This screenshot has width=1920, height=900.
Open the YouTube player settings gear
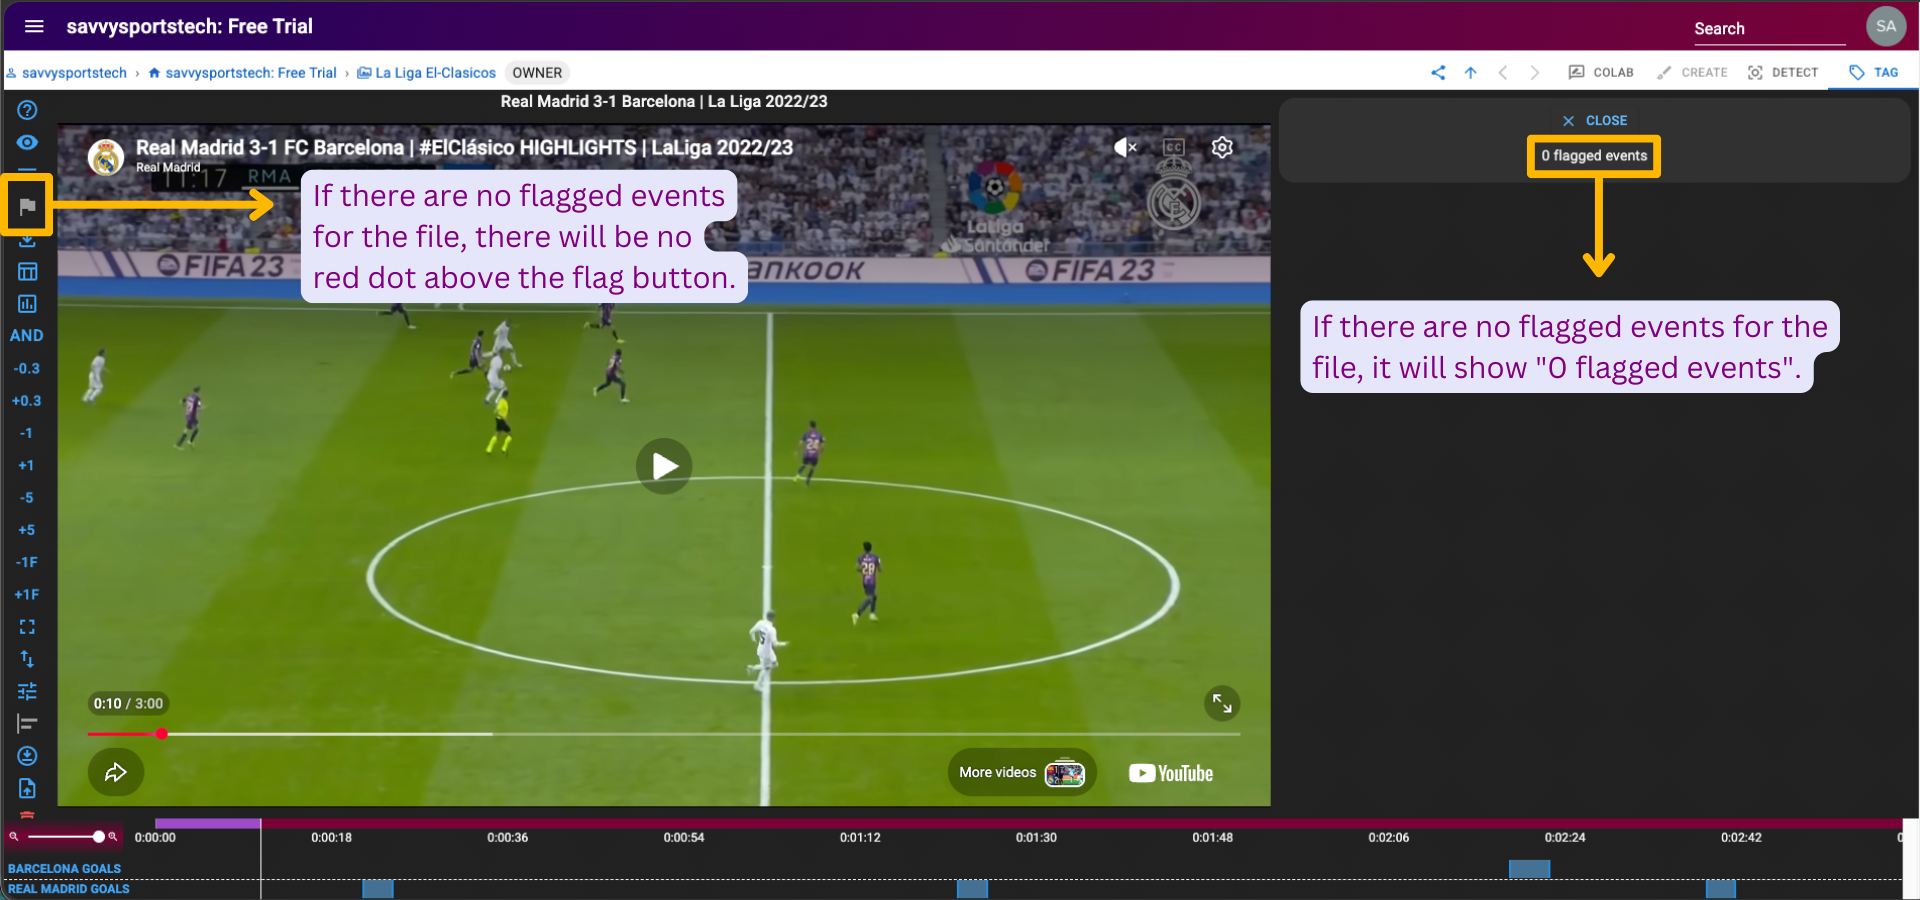(x=1222, y=148)
